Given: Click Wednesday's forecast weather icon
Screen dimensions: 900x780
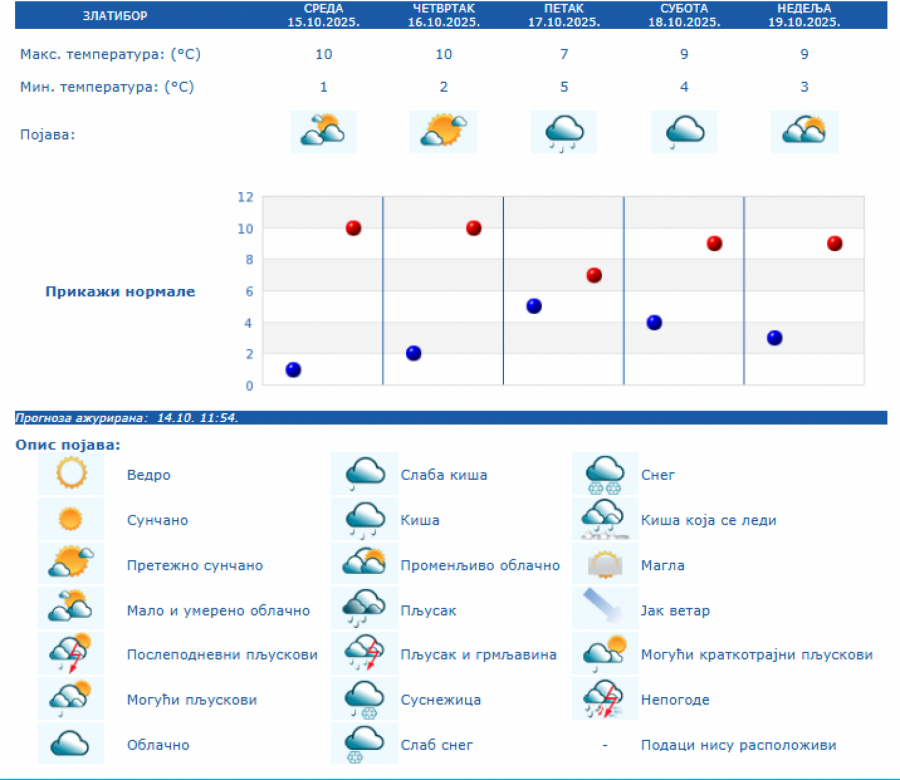Looking at the screenshot, I should (x=323, y=131).
